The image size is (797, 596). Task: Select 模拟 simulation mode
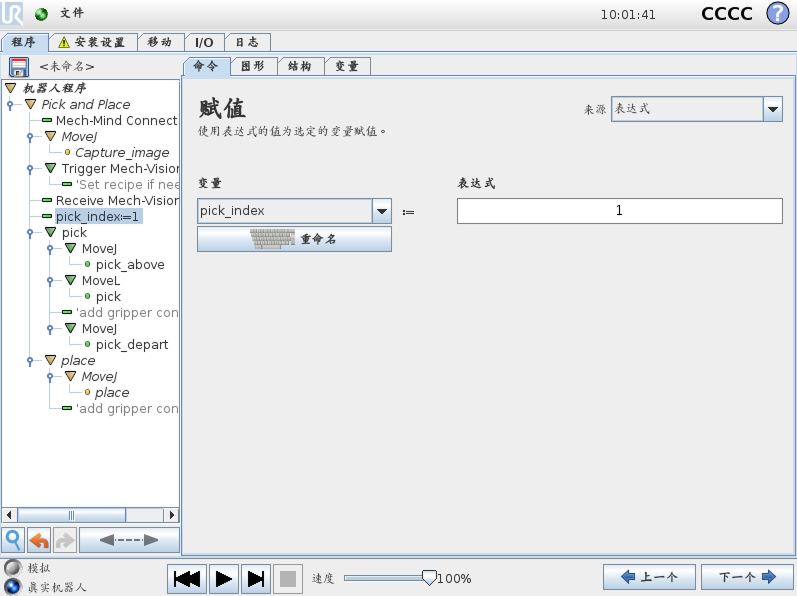coord(13,568)
